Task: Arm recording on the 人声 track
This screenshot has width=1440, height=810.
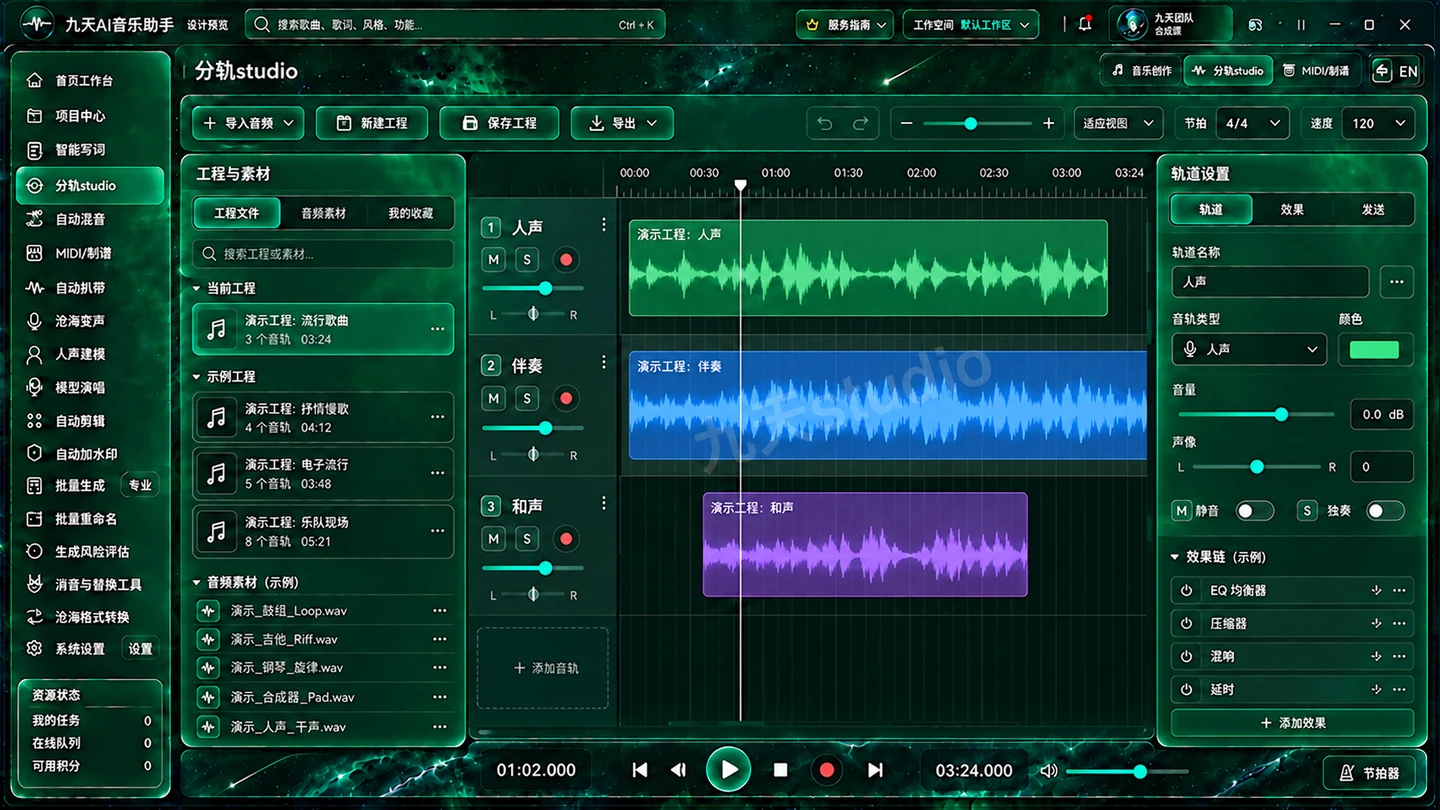Action: click(x=566, y=260)
